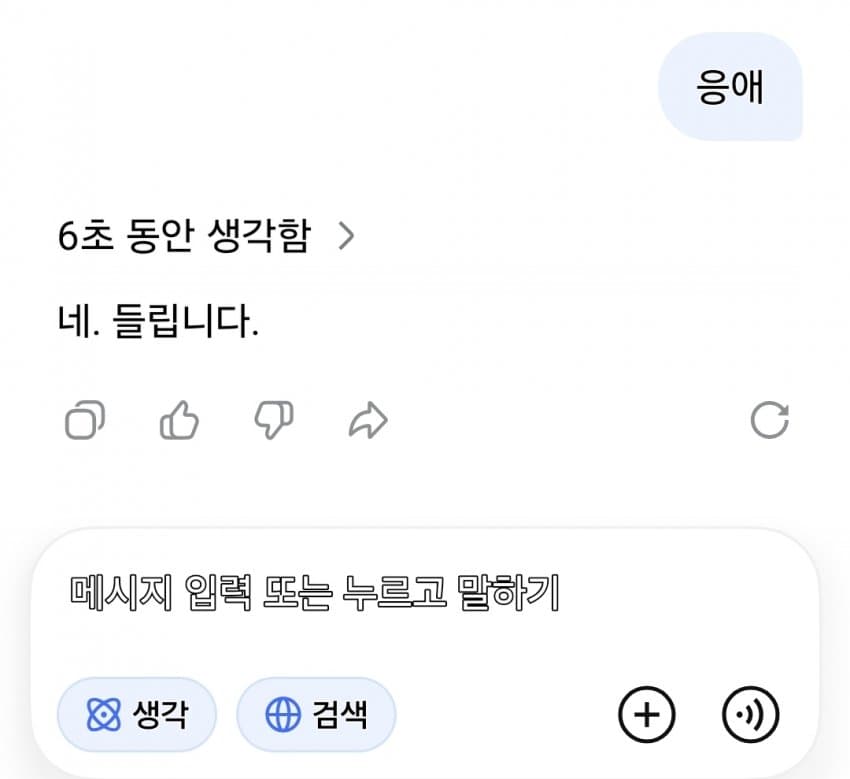Toggle the 생각 thinking mode chip
This screenshot has width=850, height=779.
[137, 715]
